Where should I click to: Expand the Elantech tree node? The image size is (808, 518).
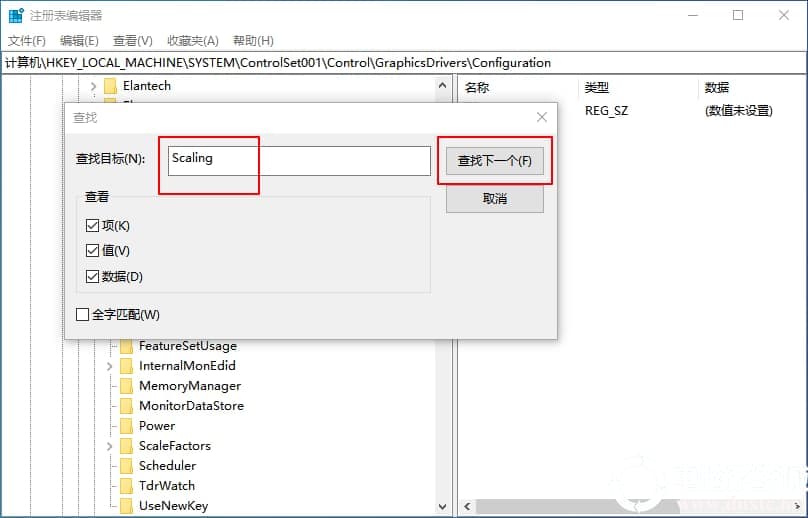pyautogui.click(x=93, y=86)
